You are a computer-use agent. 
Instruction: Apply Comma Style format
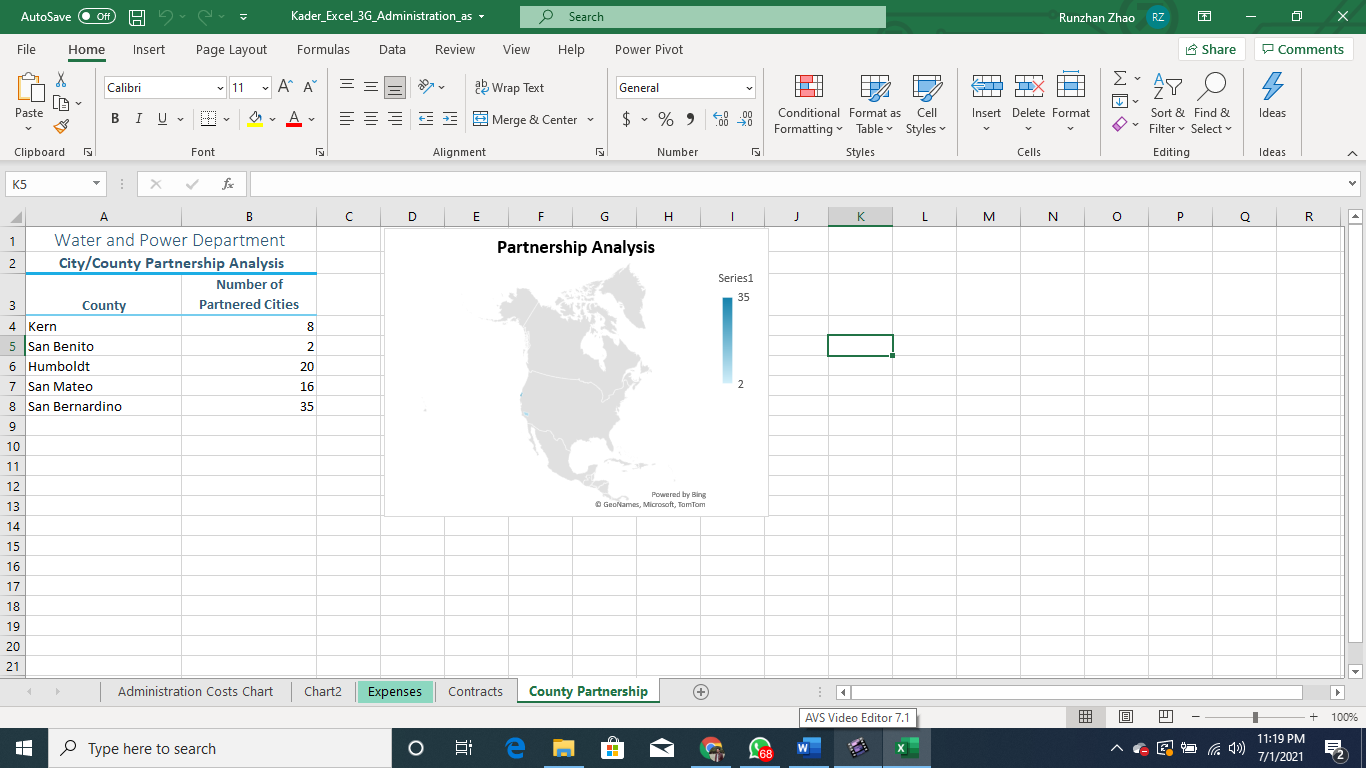pyautogui.click(x=690, y=119)
